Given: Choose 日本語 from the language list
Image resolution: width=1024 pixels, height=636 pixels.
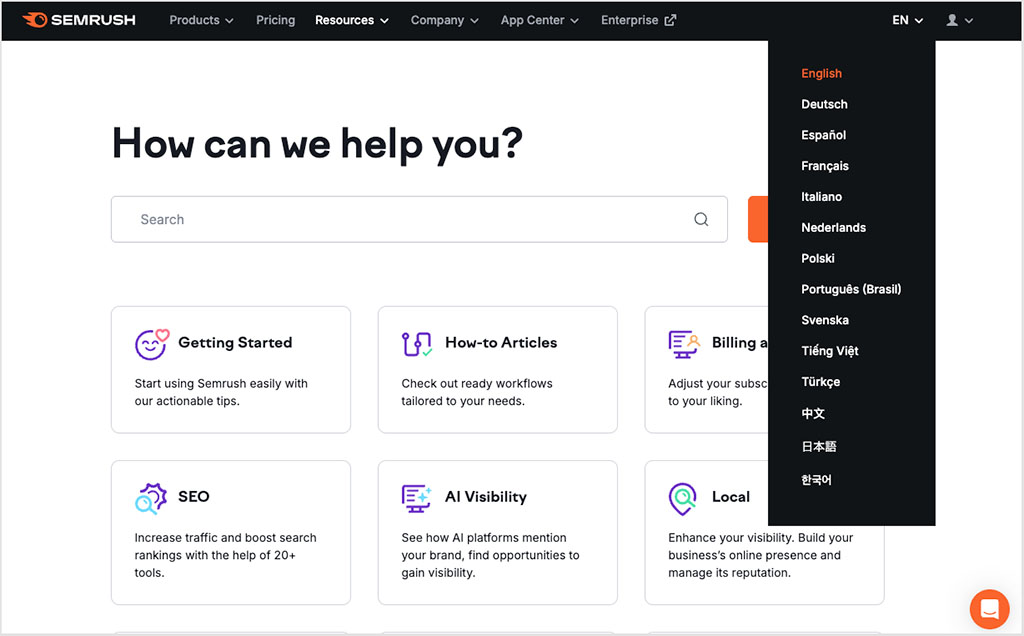Looking at the screenshot, I should 818,448.
